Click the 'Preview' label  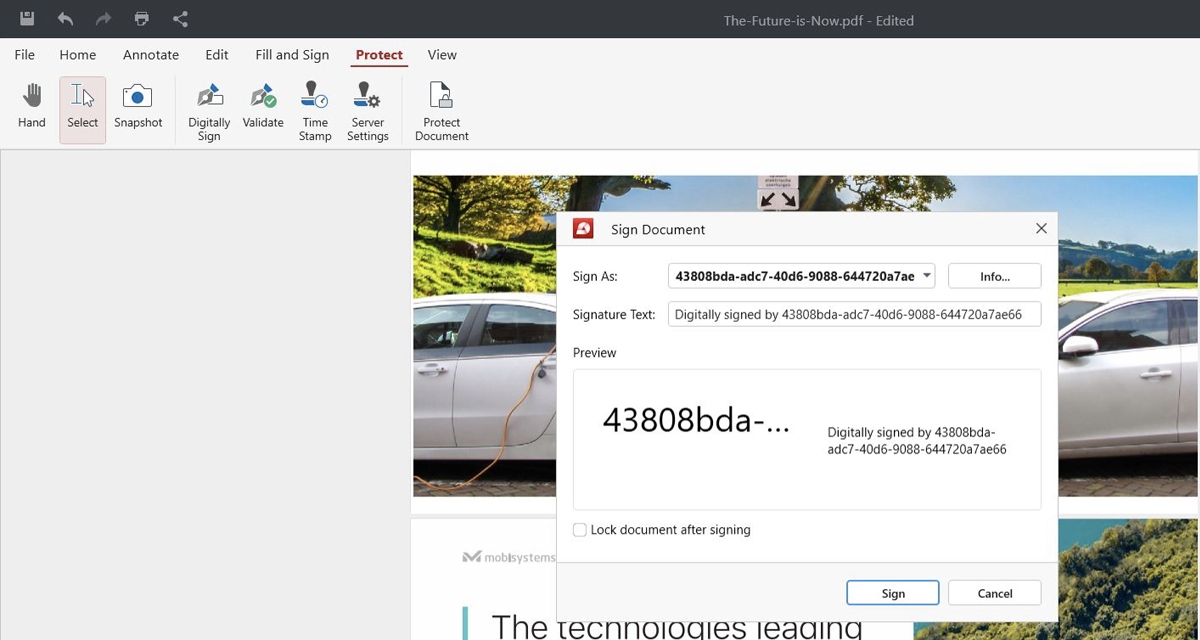(x=595, y=353)
